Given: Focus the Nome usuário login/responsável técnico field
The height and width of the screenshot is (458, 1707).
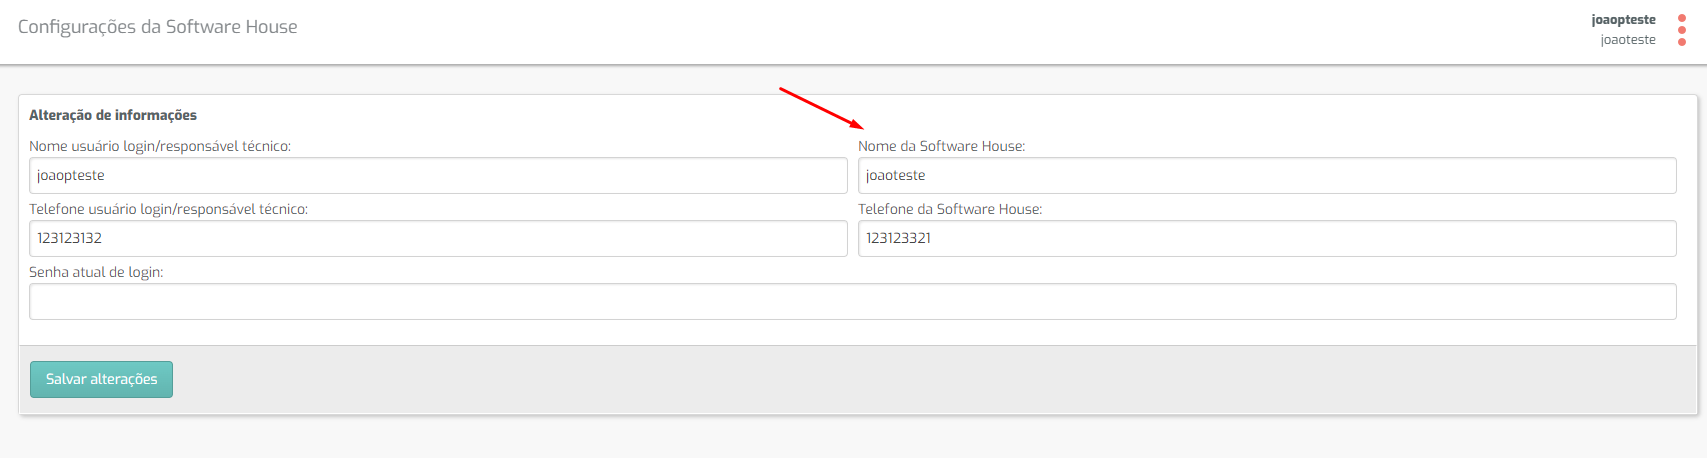Looking at the screenshot, I should [x=438, y=175].
